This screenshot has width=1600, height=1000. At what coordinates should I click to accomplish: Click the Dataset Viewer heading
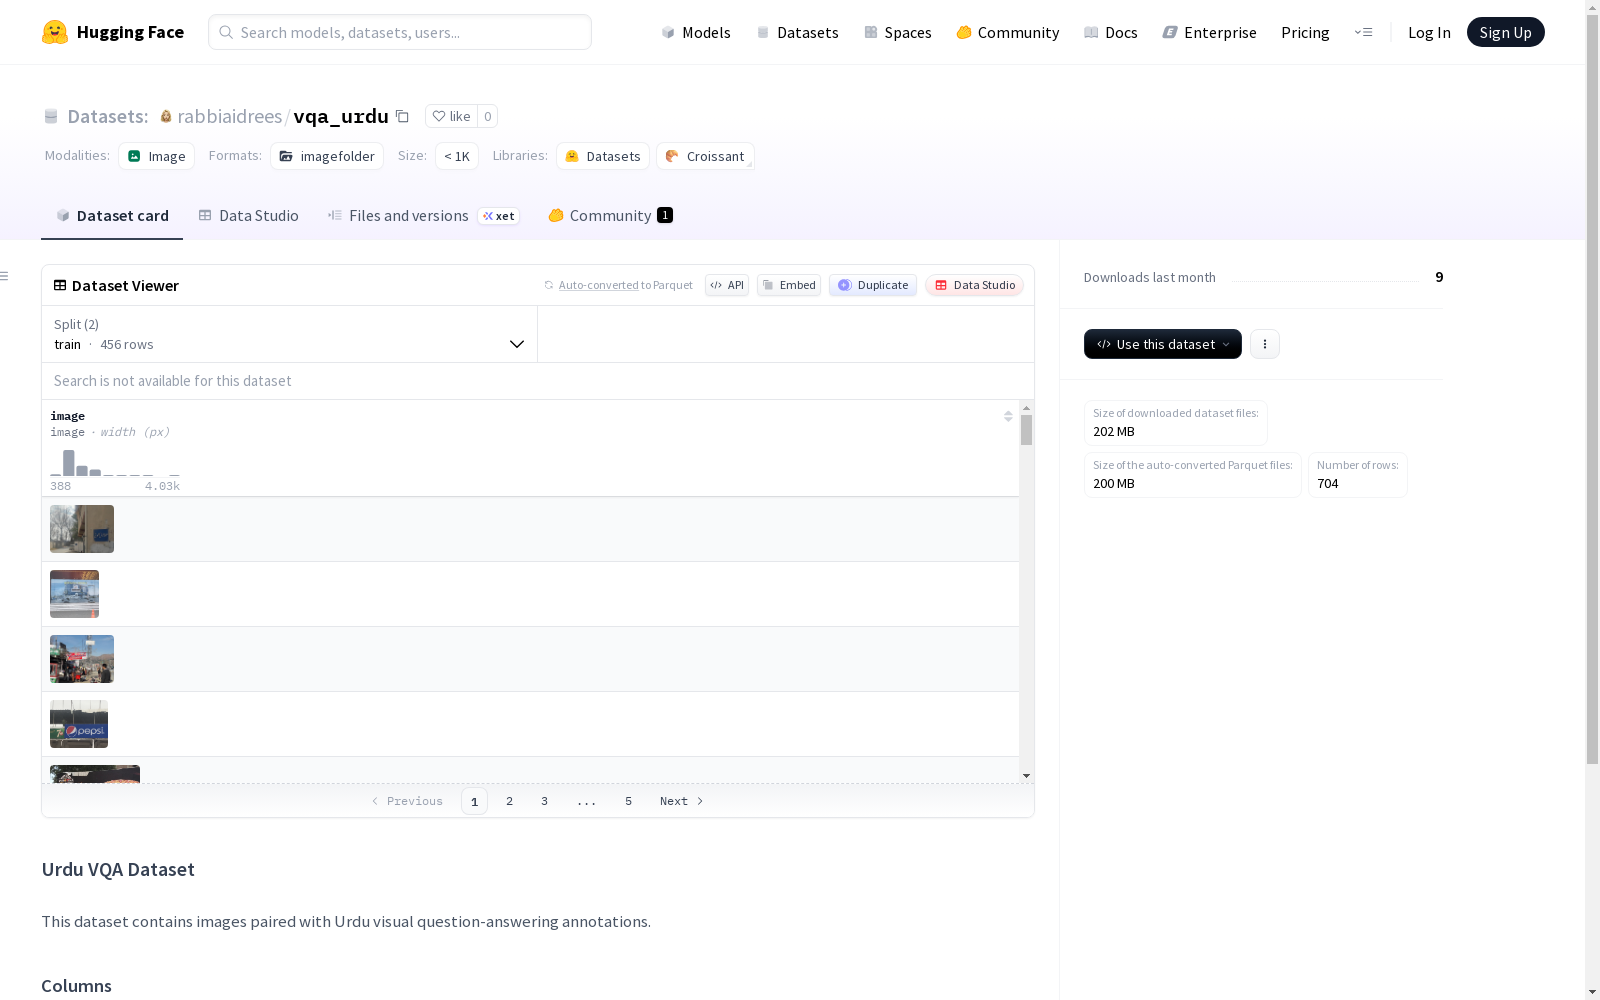point(125,286)
